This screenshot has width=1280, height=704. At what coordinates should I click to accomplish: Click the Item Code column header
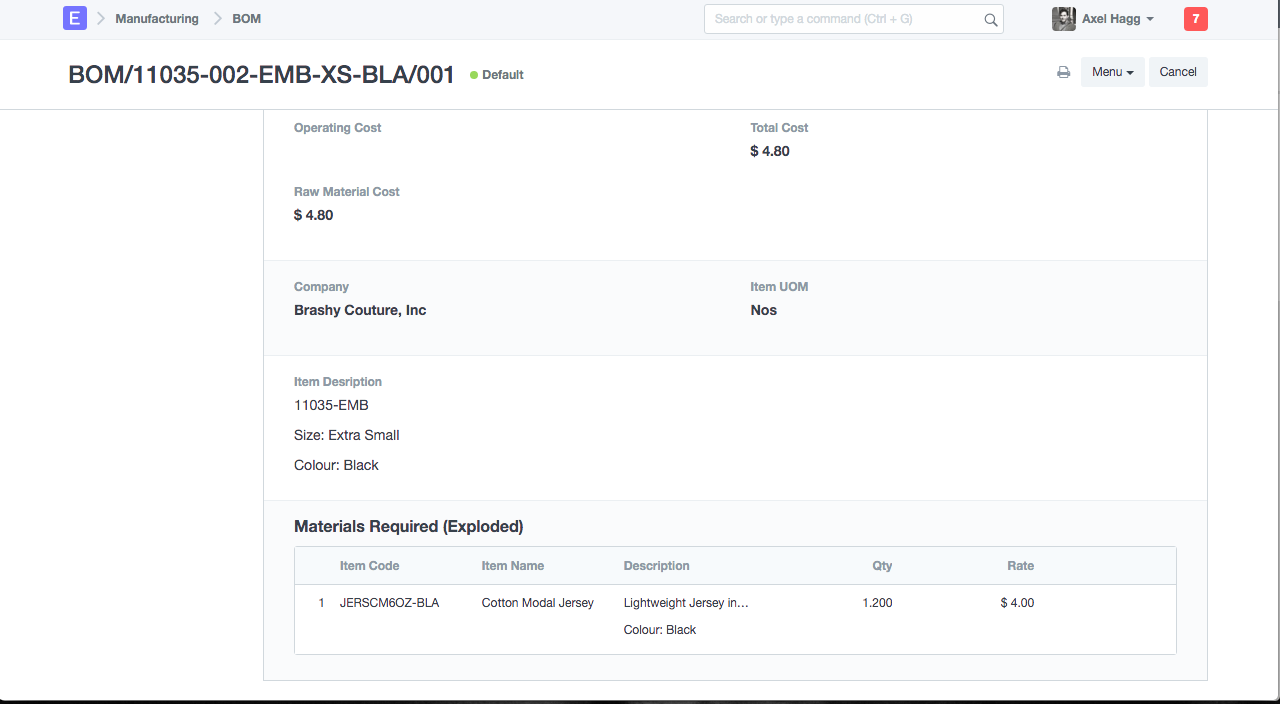[x=369, y=566]
